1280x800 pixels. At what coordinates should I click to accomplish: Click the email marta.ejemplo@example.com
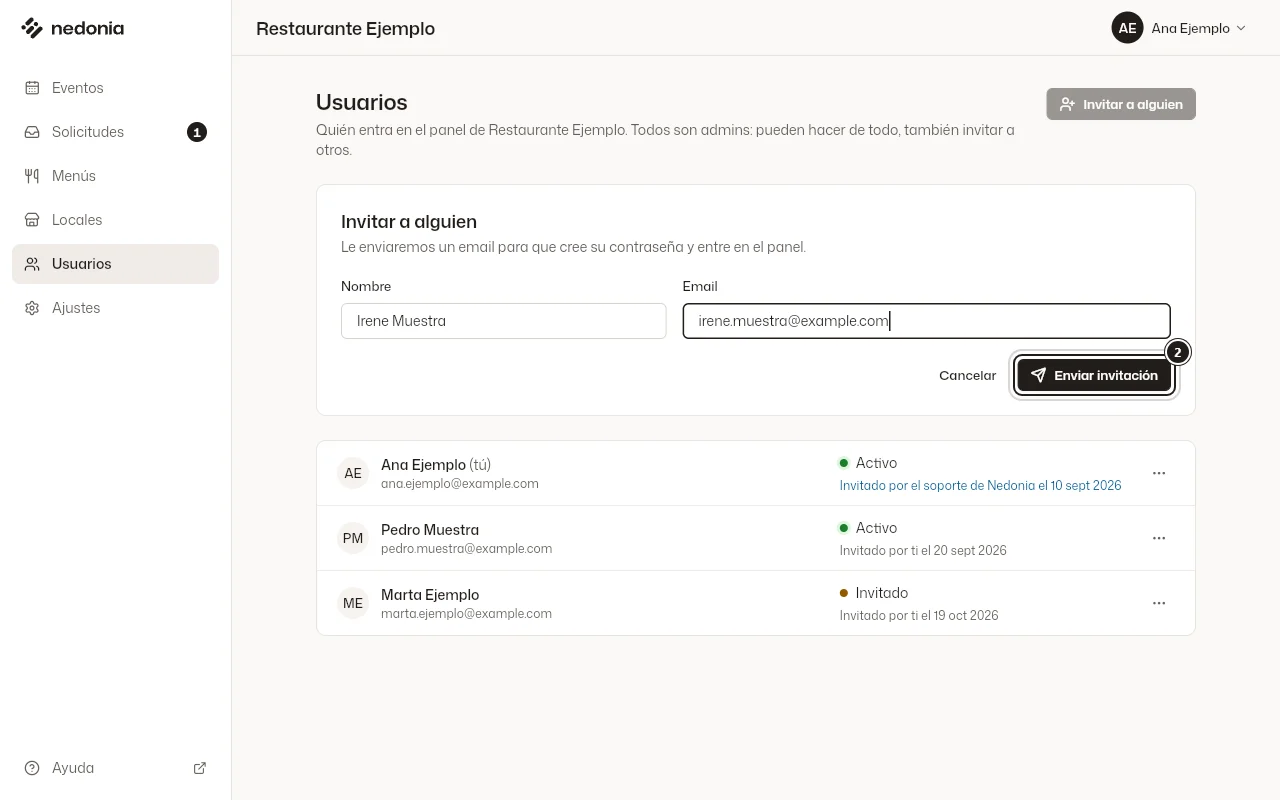(x=466, y=614)
